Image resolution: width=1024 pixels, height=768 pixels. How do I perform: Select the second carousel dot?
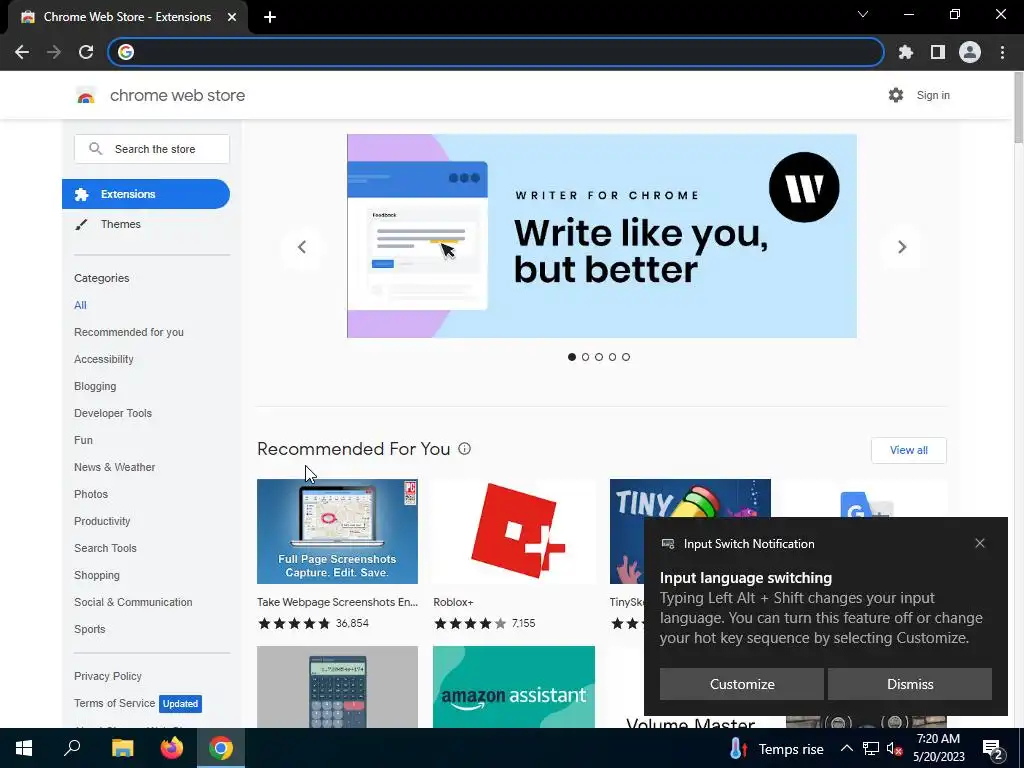[585, 357]
